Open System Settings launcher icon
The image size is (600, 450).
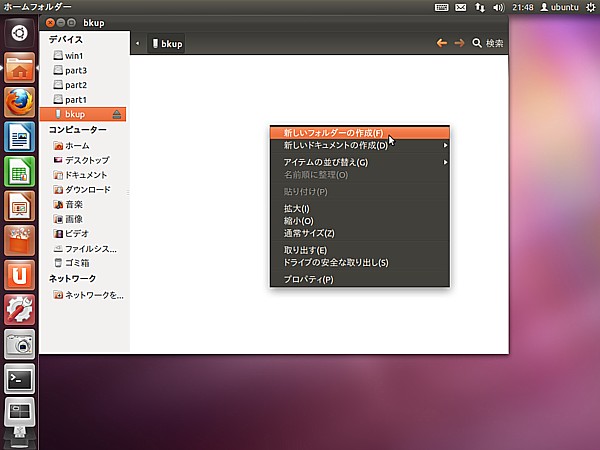(x=20, y=309)
